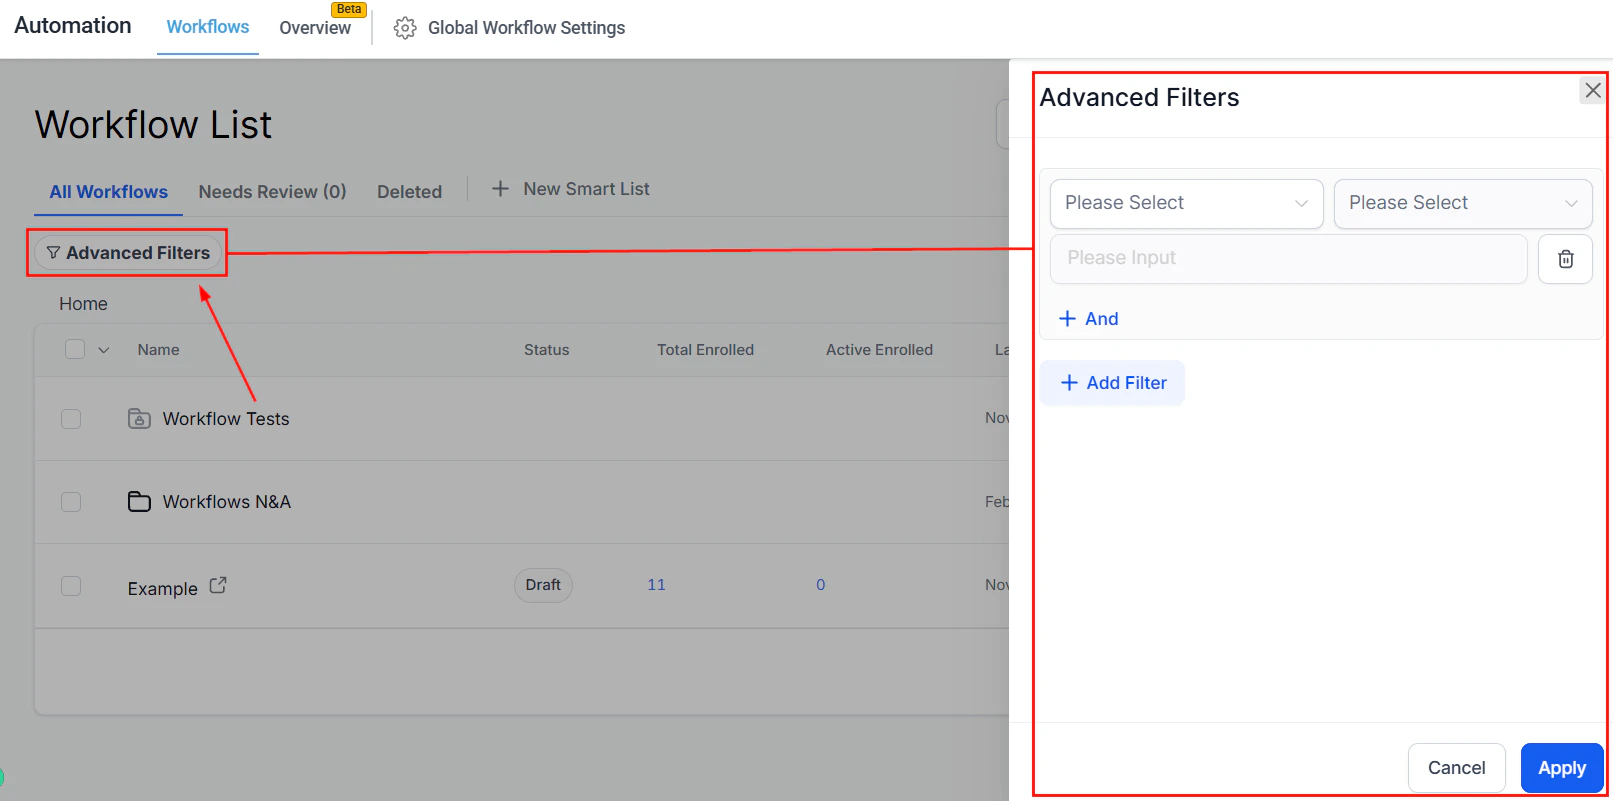Image resolution: width=1613 pixels, height=801 pixels.
Task: Click the total enrolled count 11
Action: (x=656, y=585)
